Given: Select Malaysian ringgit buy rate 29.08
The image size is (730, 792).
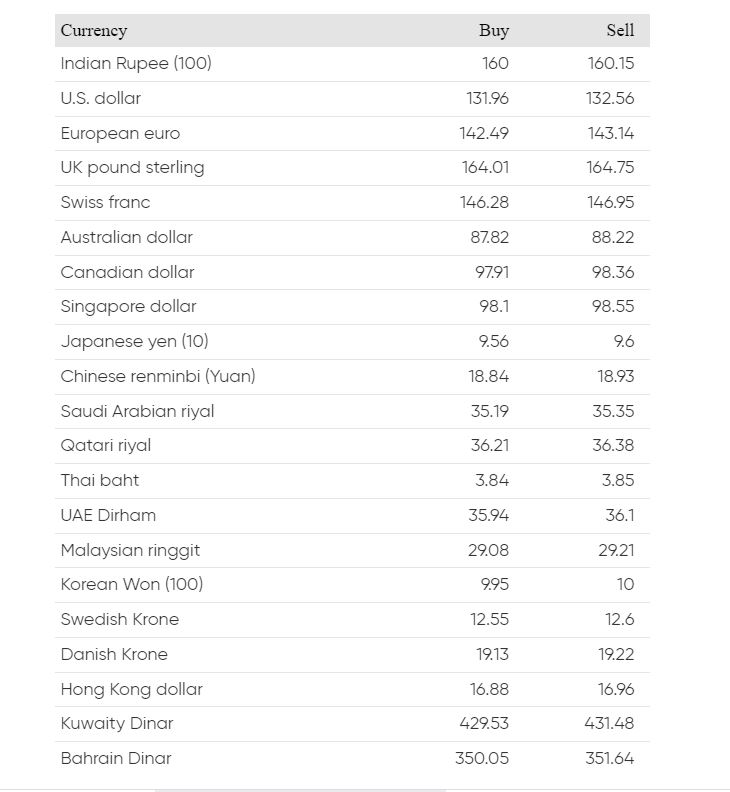Looking at the screenshot, I should 488,550.
